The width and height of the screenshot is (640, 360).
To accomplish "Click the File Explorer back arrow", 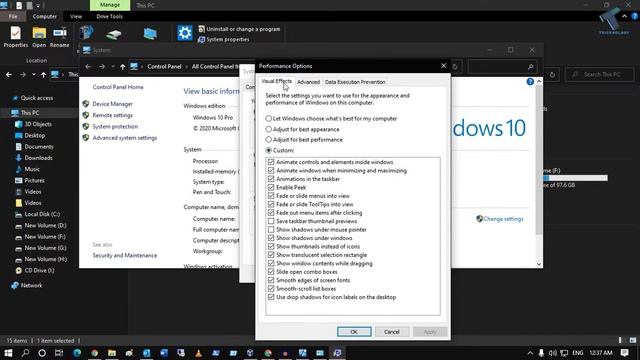I will point(9,75).
